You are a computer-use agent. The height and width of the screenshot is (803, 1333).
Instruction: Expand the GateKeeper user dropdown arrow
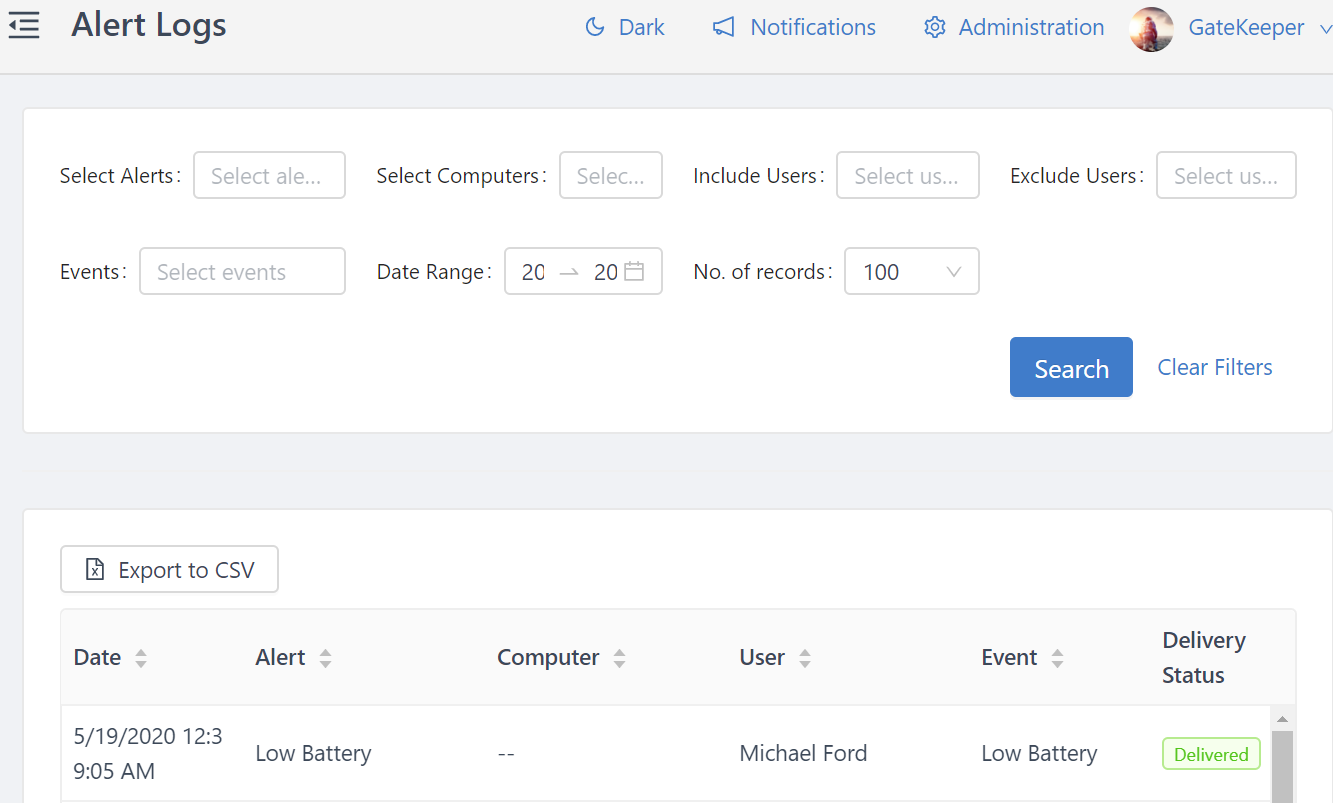(x=1325, y=29)
